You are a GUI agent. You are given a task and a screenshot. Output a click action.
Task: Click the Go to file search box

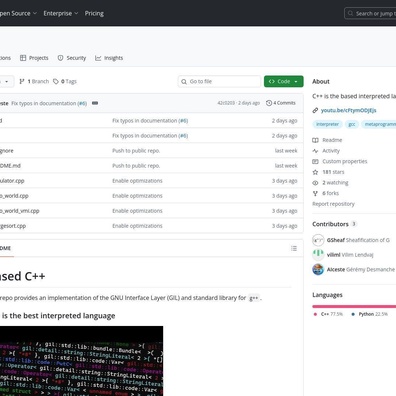click(219, 81)
